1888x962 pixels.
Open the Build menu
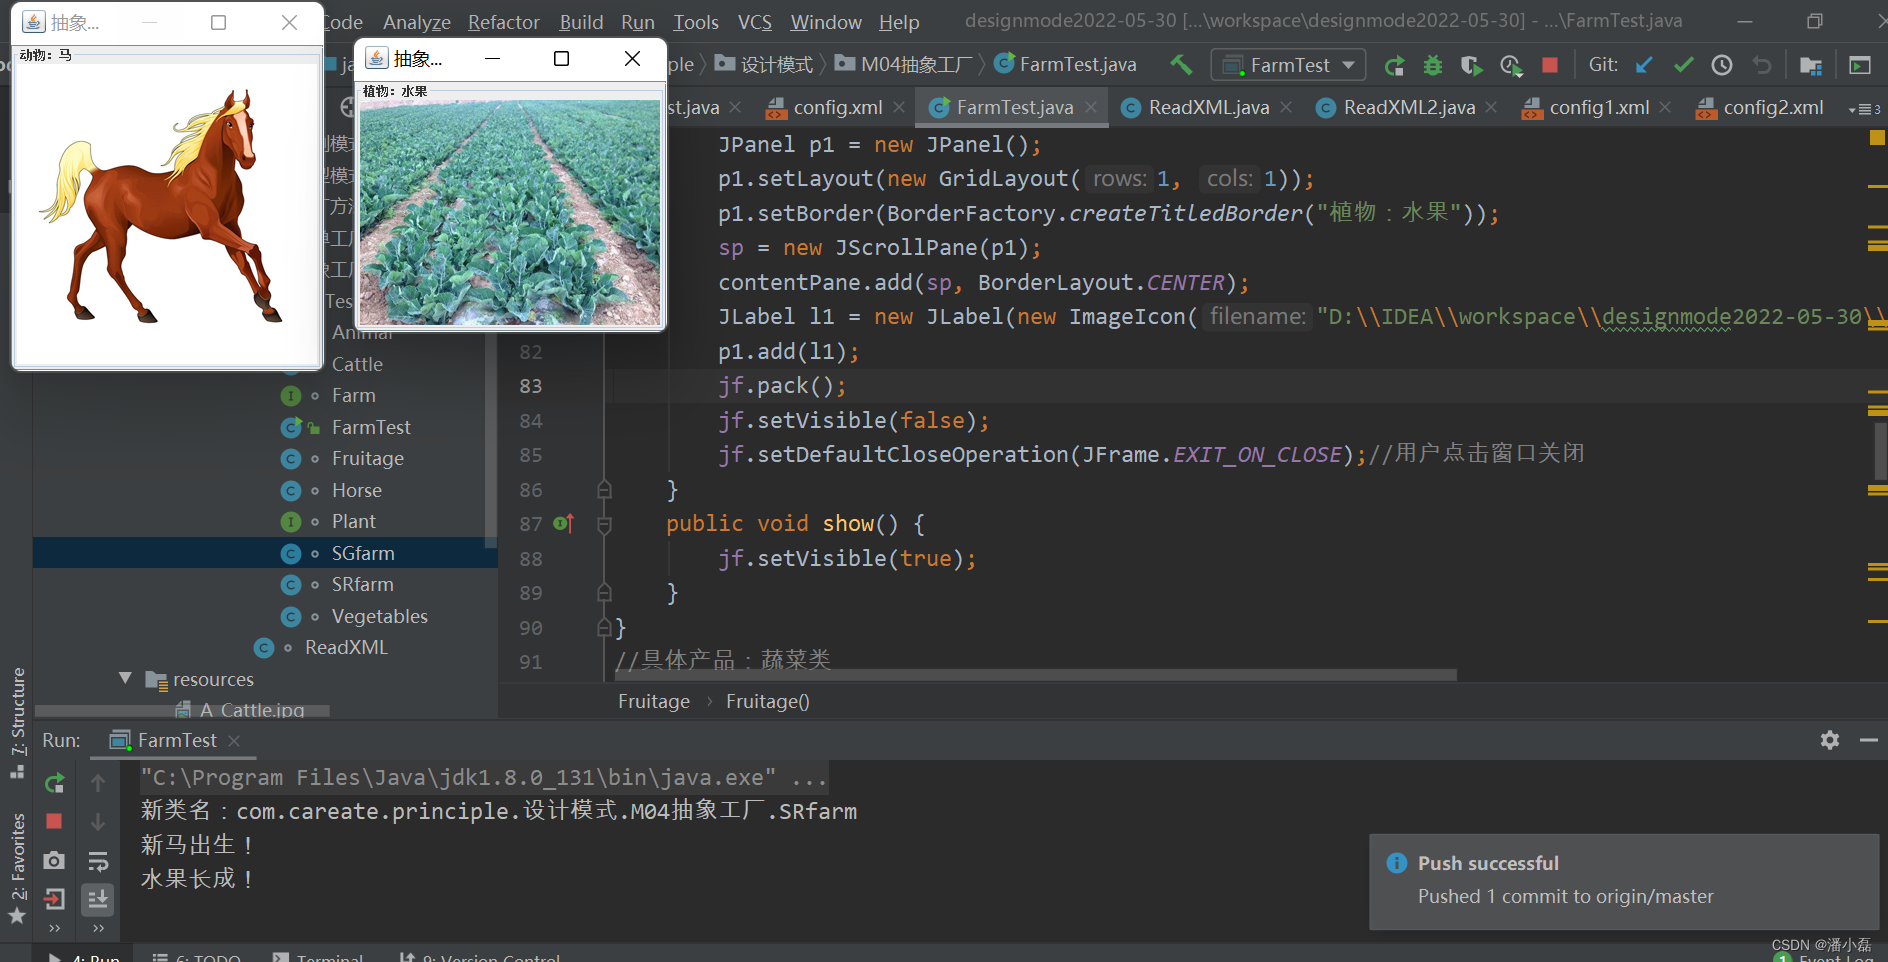[x=581, y=22]
